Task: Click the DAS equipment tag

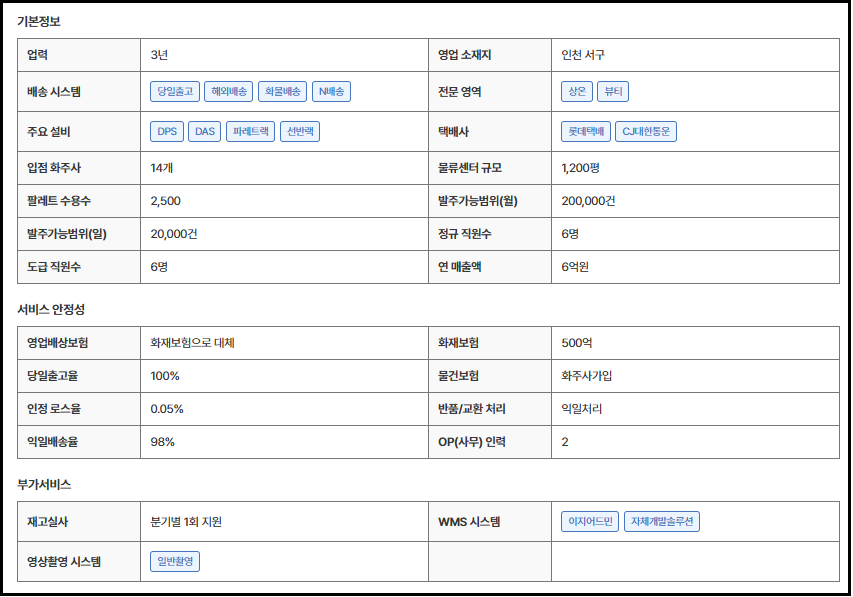Action: coord(204,131)
